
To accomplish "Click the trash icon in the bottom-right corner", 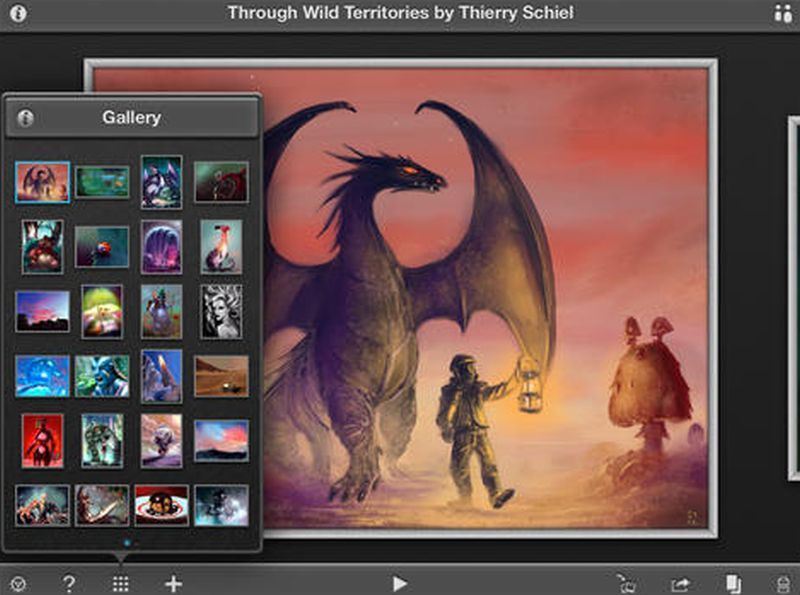I will coord(785,584).
